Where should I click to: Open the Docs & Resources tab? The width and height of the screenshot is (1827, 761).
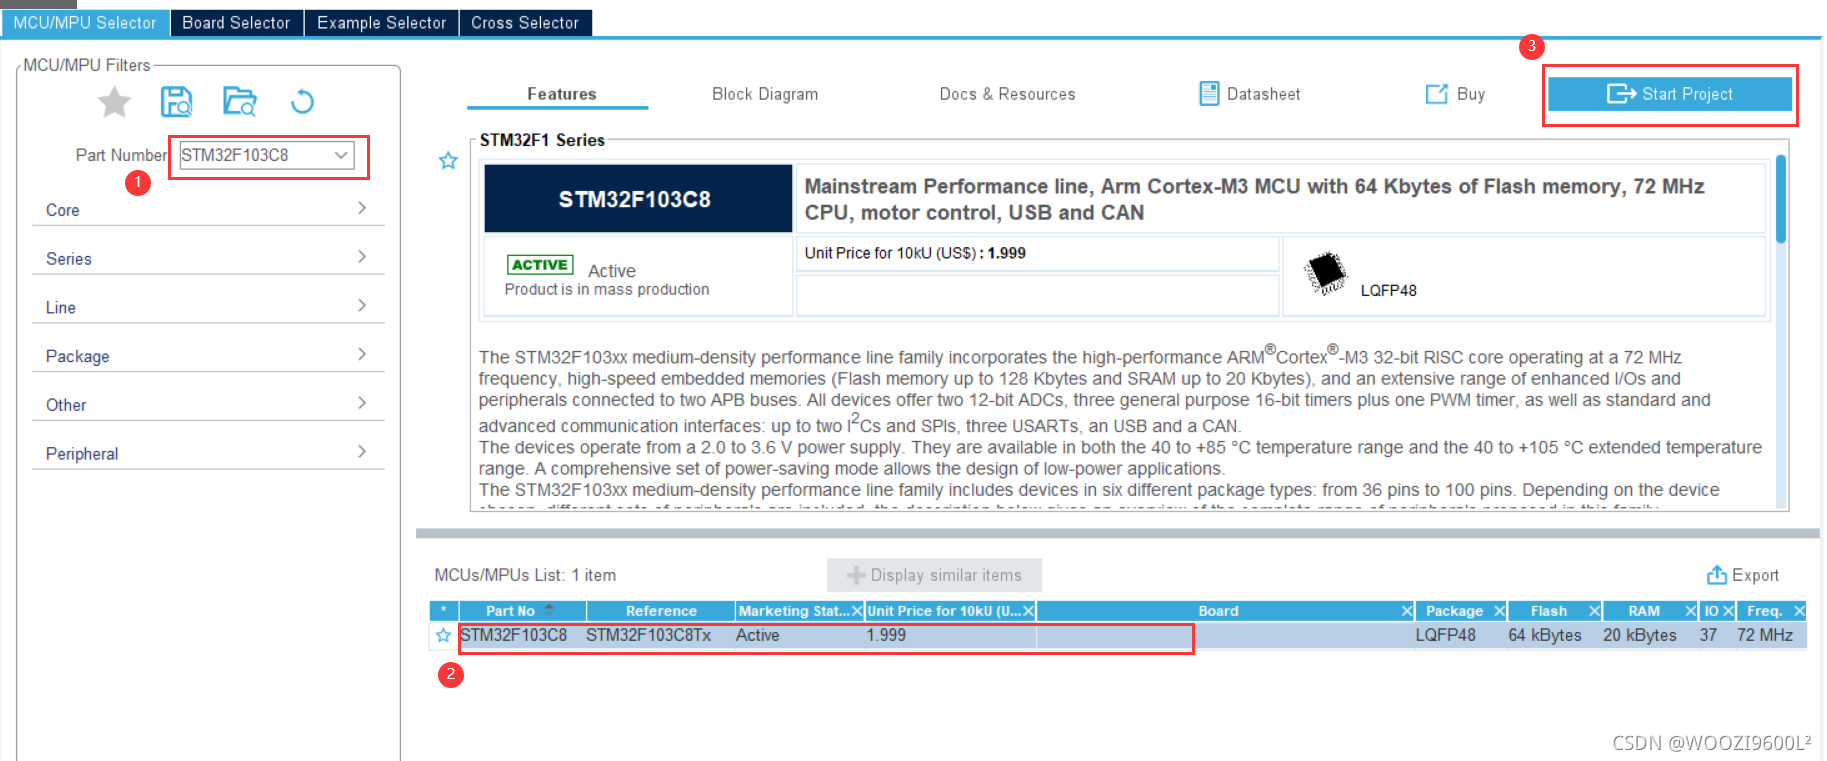tap(1007, 94)
